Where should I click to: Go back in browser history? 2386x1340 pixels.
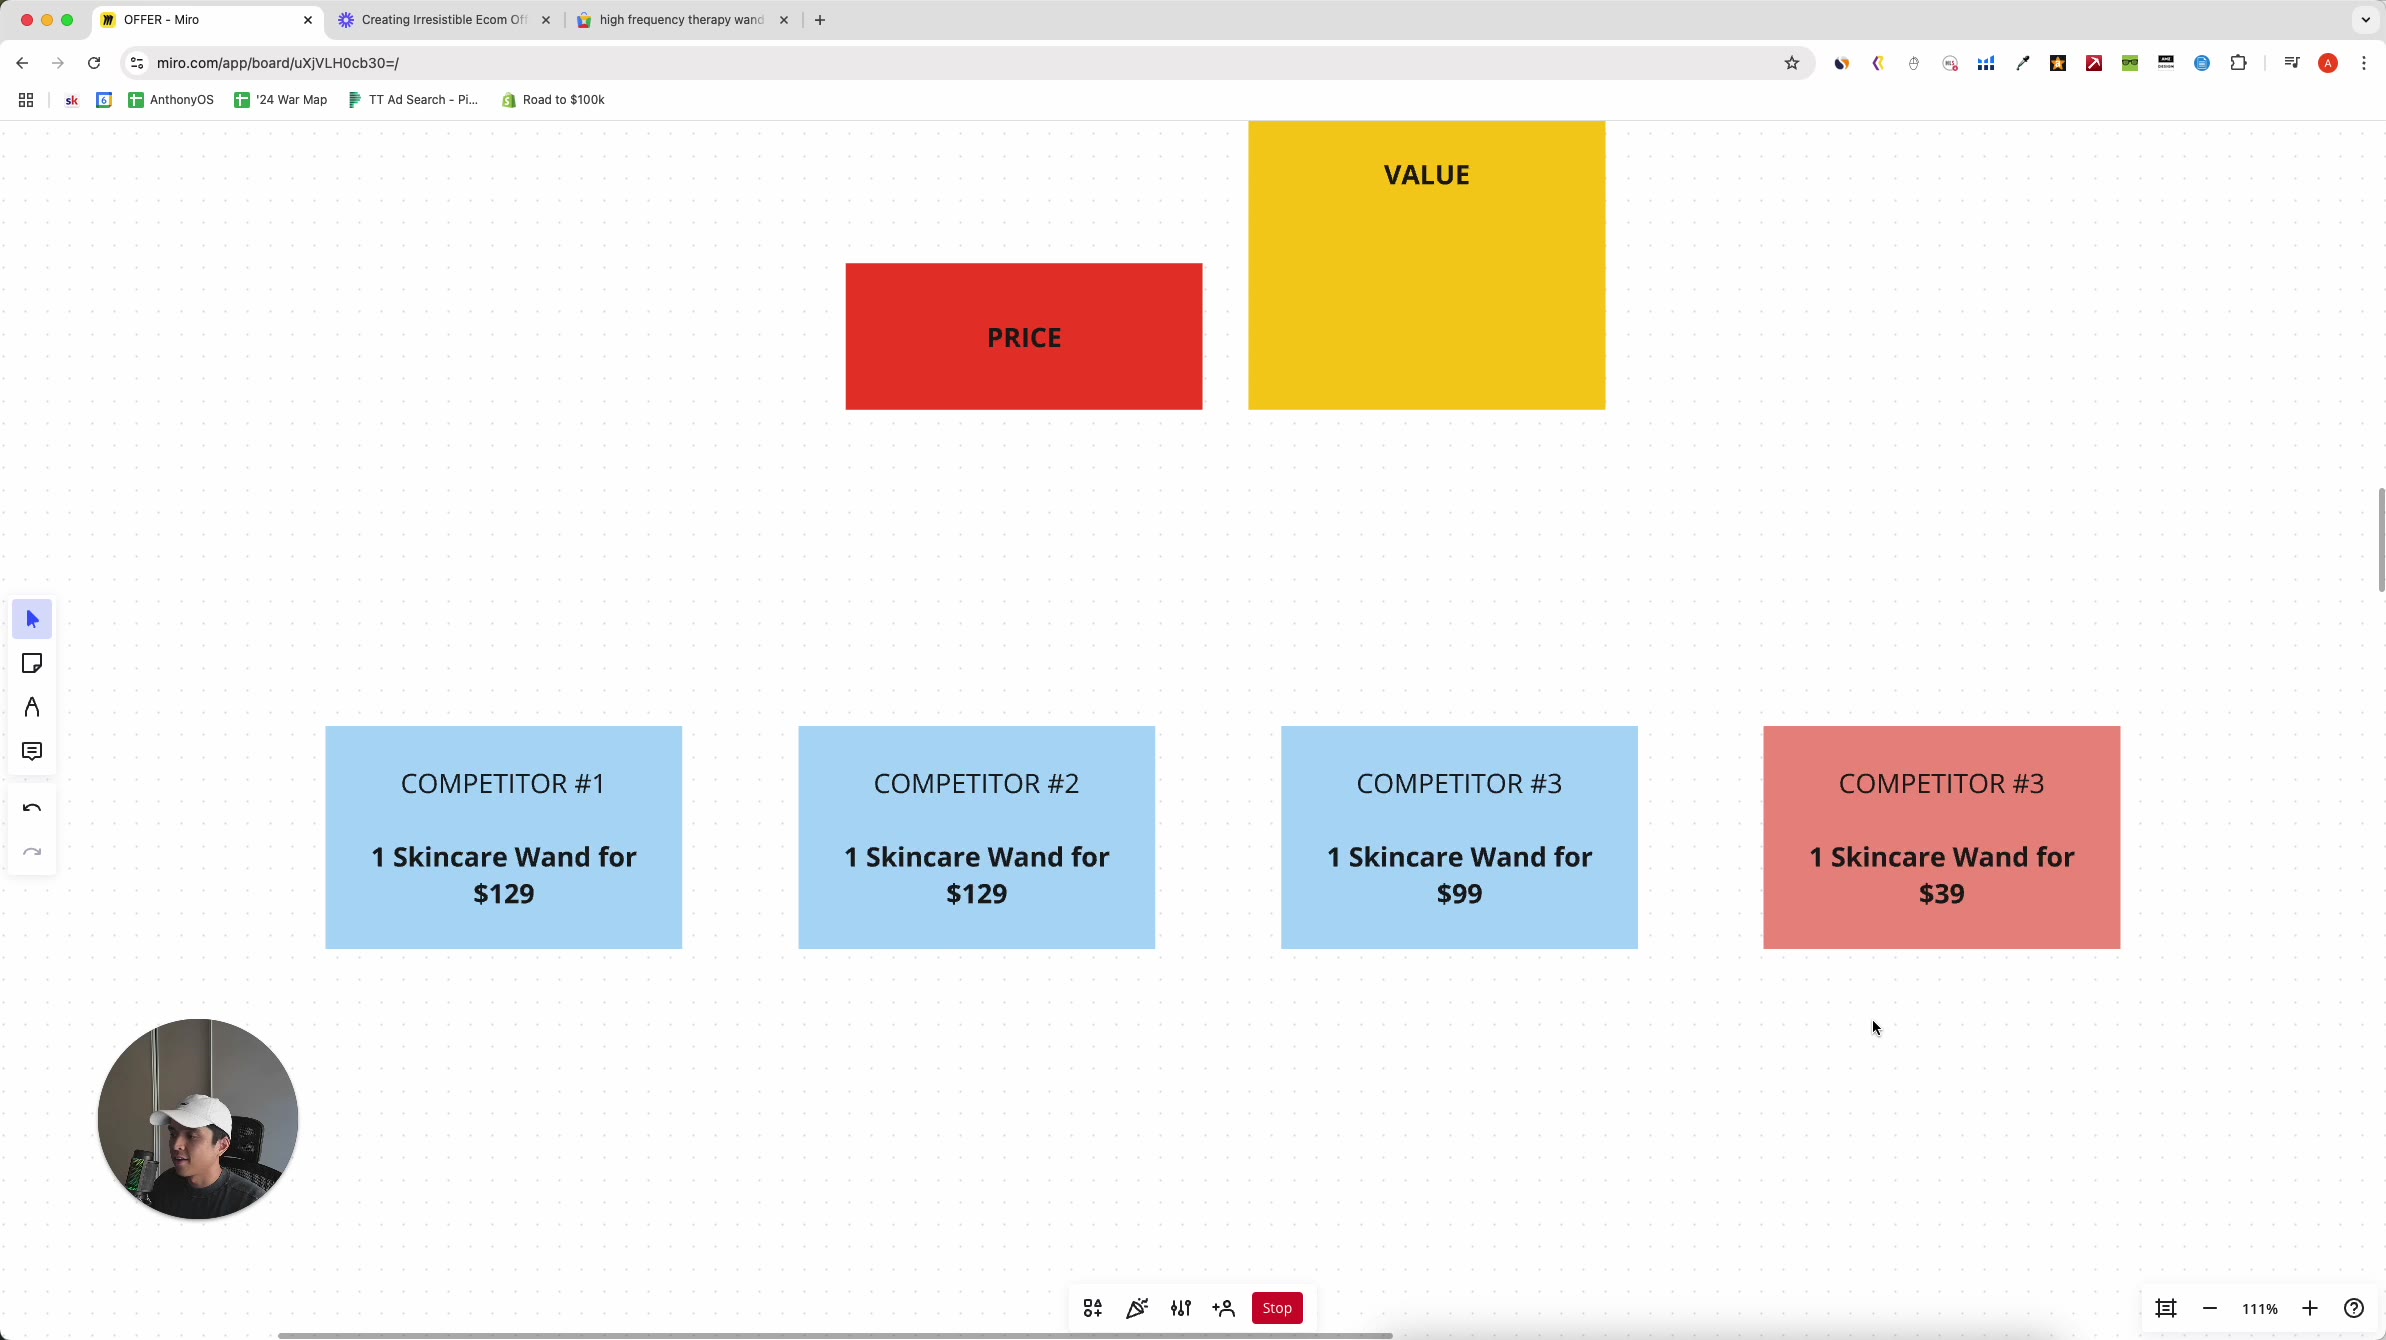click(x=22, y=63)
